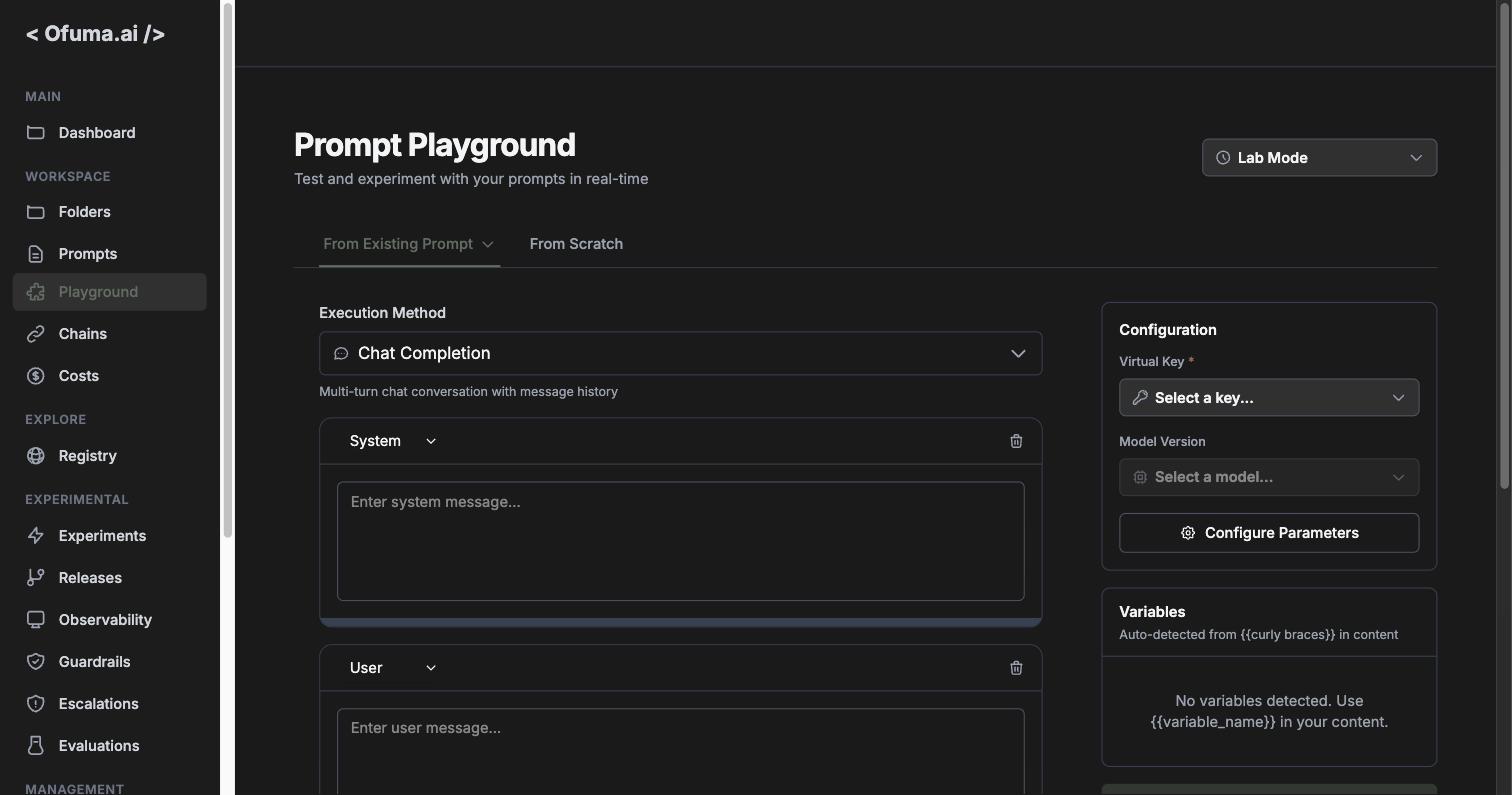
Task: Click the sidebar vertical scrollbar
Action: pos(228,270)
